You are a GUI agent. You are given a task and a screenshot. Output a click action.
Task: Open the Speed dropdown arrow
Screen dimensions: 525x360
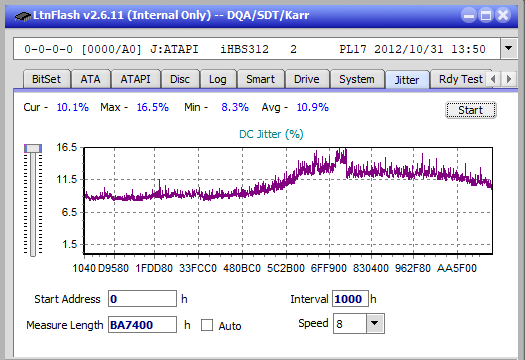click(x=375, y=323)
